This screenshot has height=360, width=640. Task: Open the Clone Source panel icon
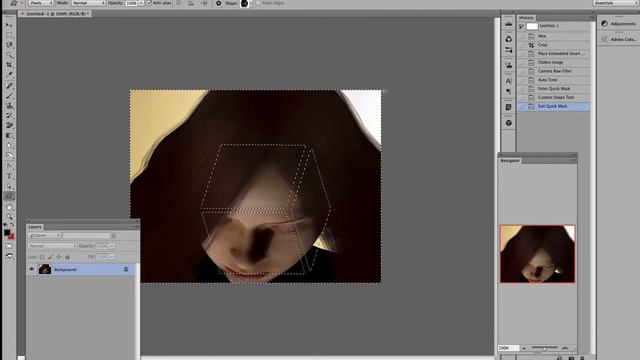(x=509, y=65)
